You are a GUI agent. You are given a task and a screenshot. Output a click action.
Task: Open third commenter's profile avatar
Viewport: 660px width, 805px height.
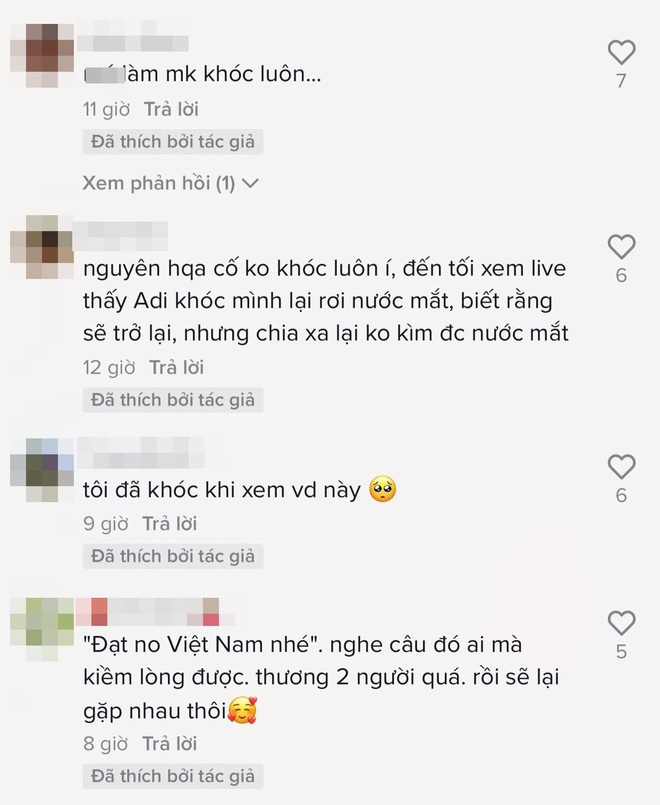point(42,470)
